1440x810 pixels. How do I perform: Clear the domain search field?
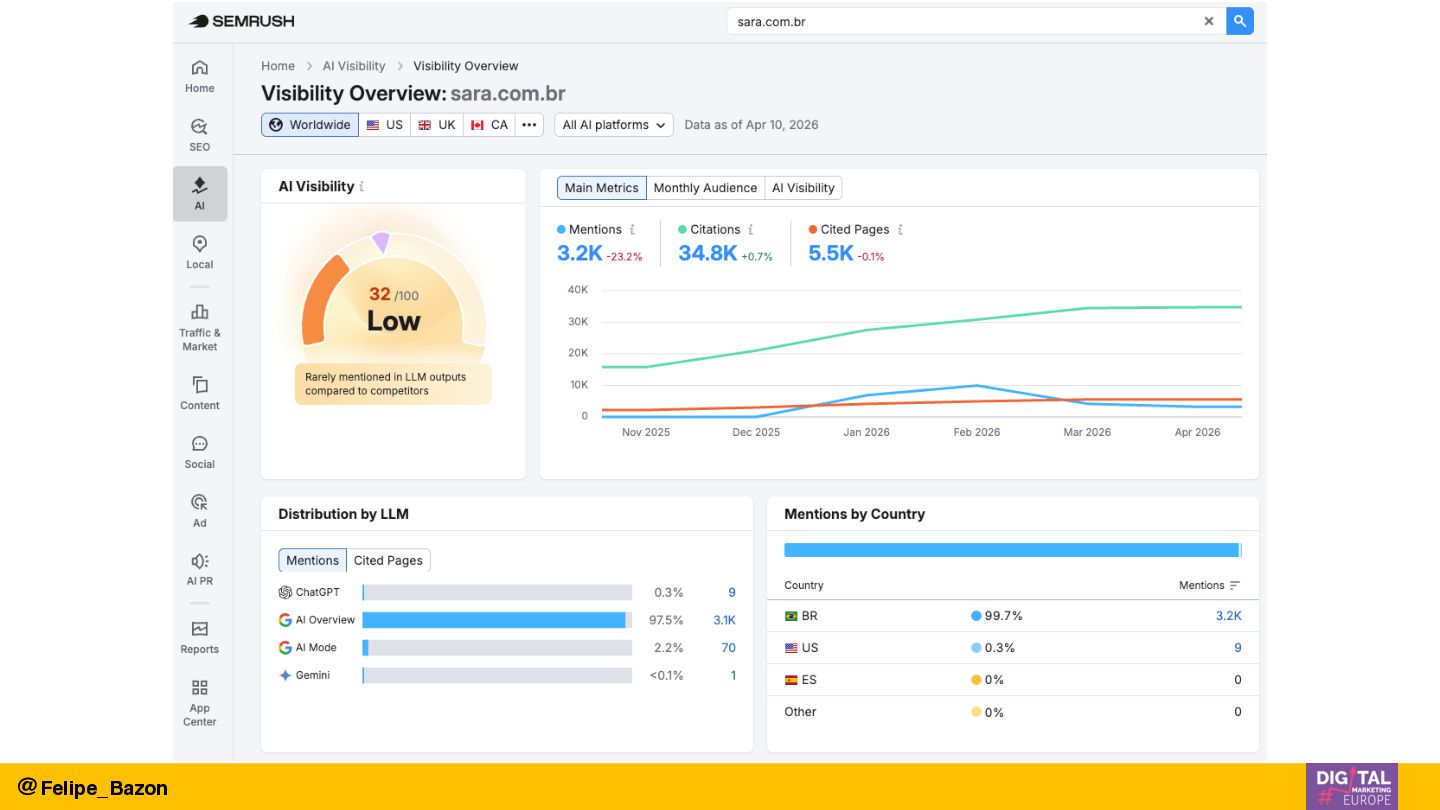point(1209,21)
